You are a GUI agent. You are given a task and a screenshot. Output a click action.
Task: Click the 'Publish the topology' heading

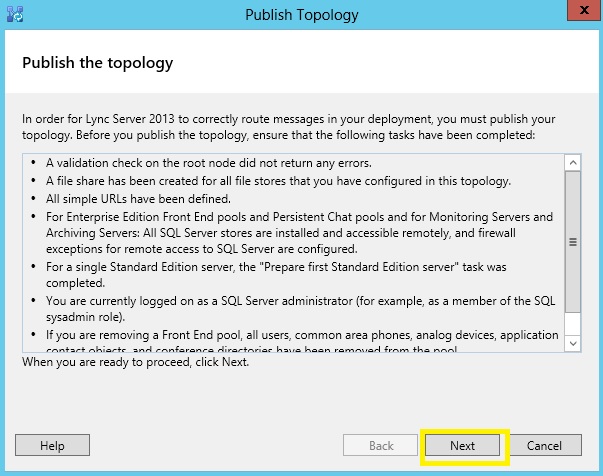click(x=97, y=63)
